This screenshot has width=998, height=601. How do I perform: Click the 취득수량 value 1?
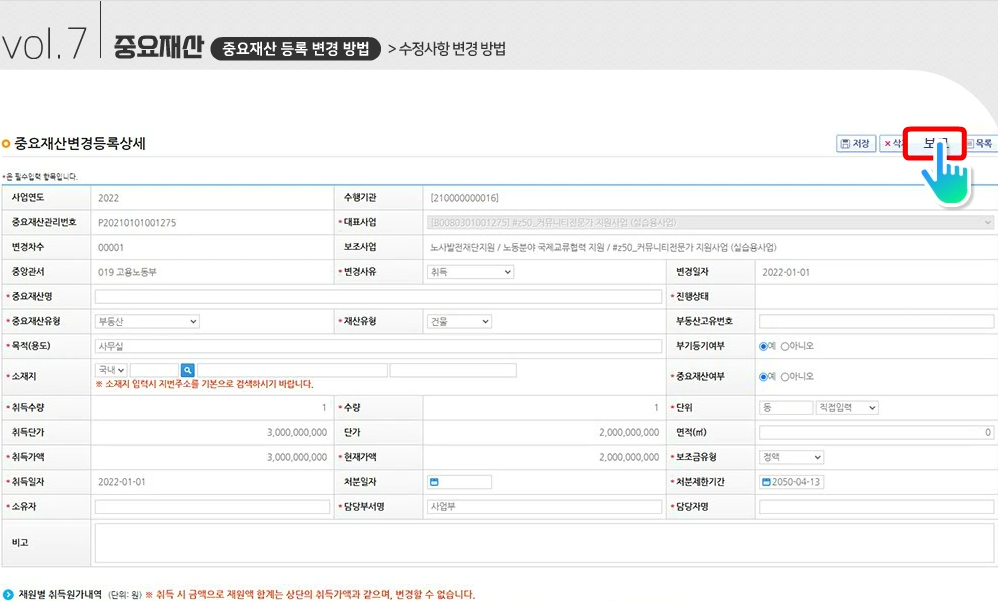pyautogui.click(x=324, y=407)
